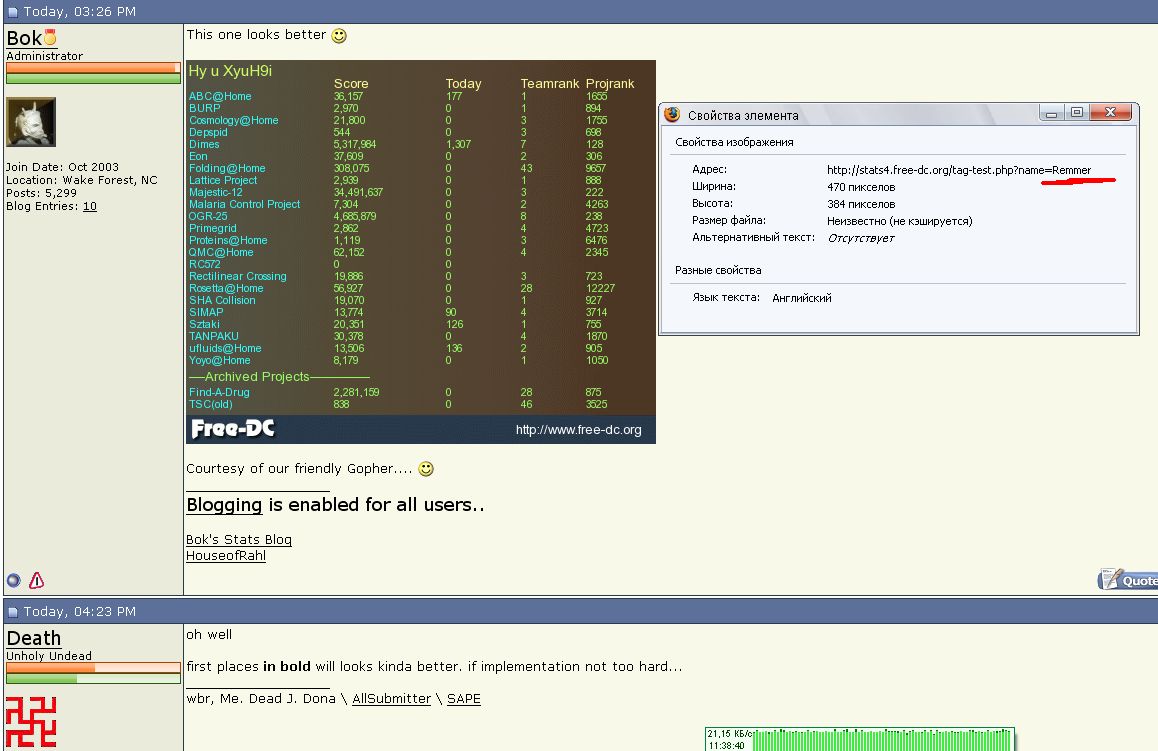Click the 'Join Date: Oct 2003' text
Image resolution: width=1158 pixels, height=751 pixels.
coord(62,167)
